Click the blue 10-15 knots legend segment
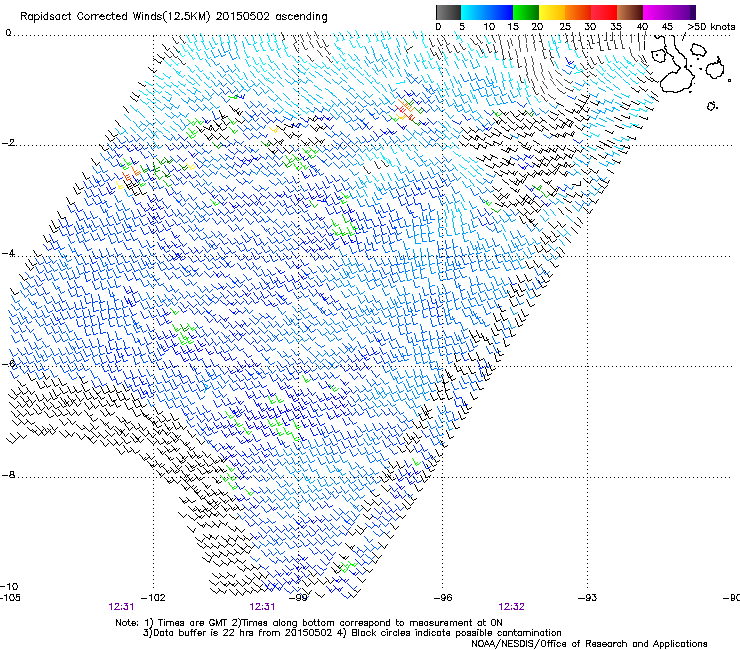Image resolution: width=740 pixels, height=650 pixels. (500, 12)
